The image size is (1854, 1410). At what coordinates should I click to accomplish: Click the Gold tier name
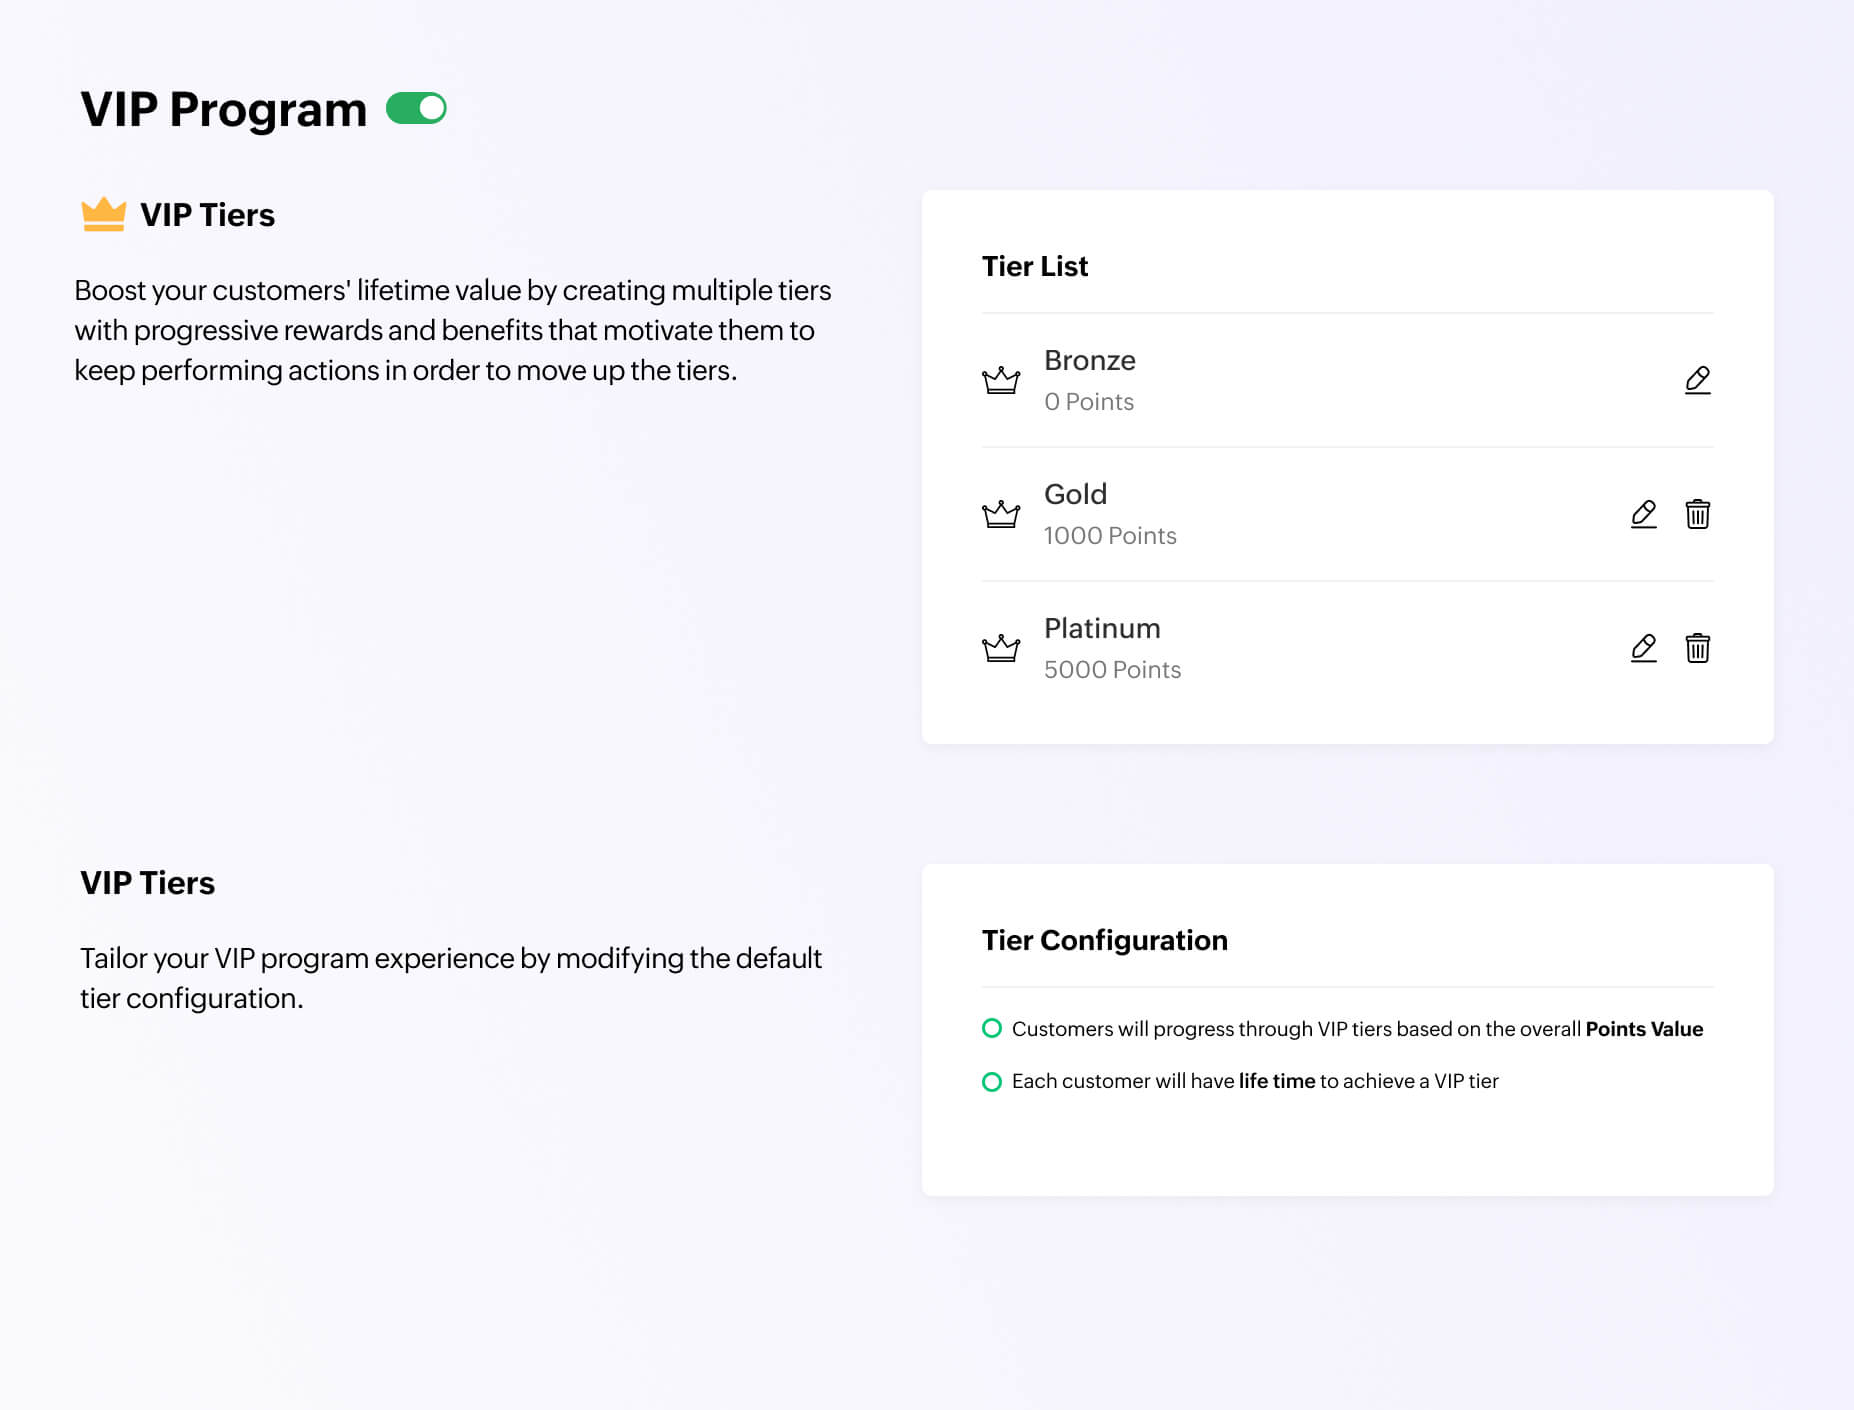[x=1075, y=494]
